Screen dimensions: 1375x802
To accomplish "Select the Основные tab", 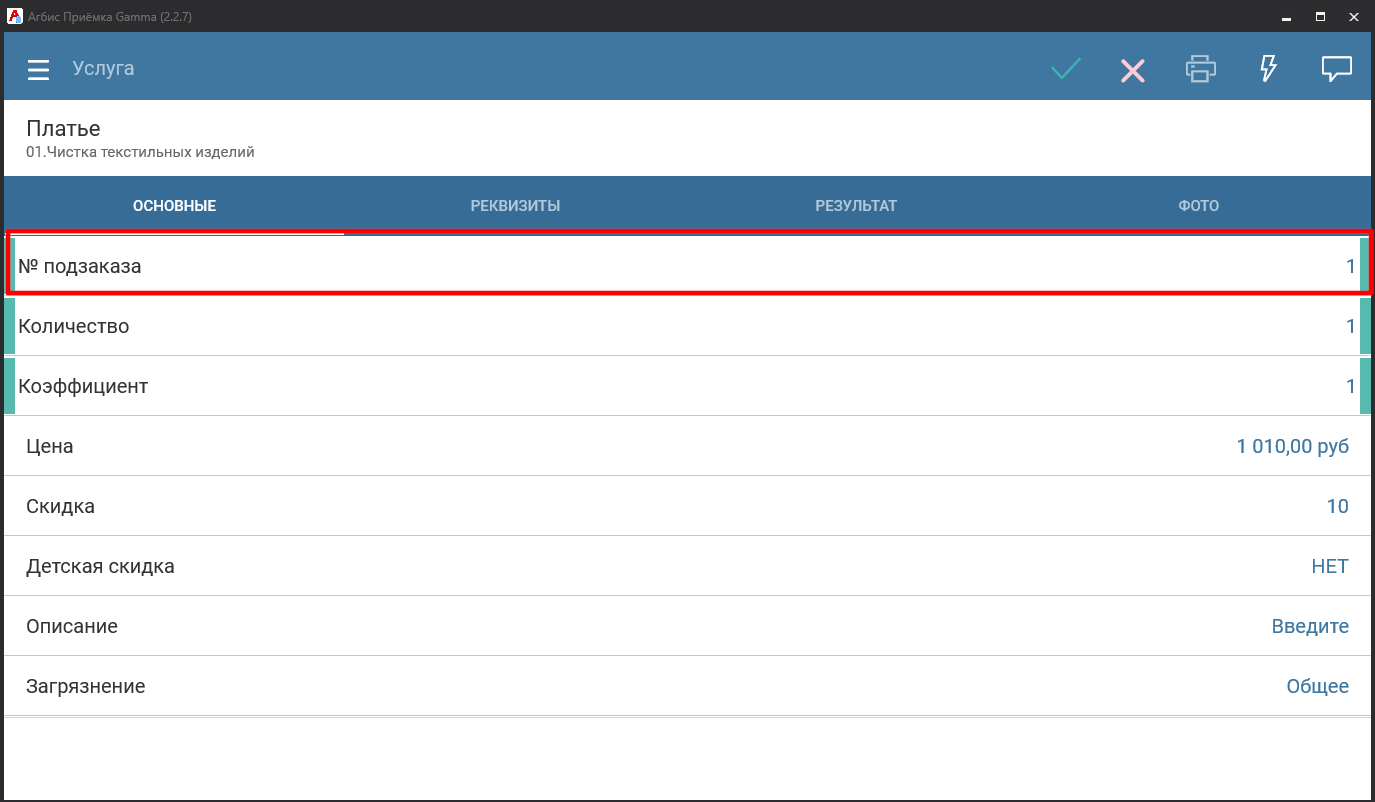I will [174, 206].
